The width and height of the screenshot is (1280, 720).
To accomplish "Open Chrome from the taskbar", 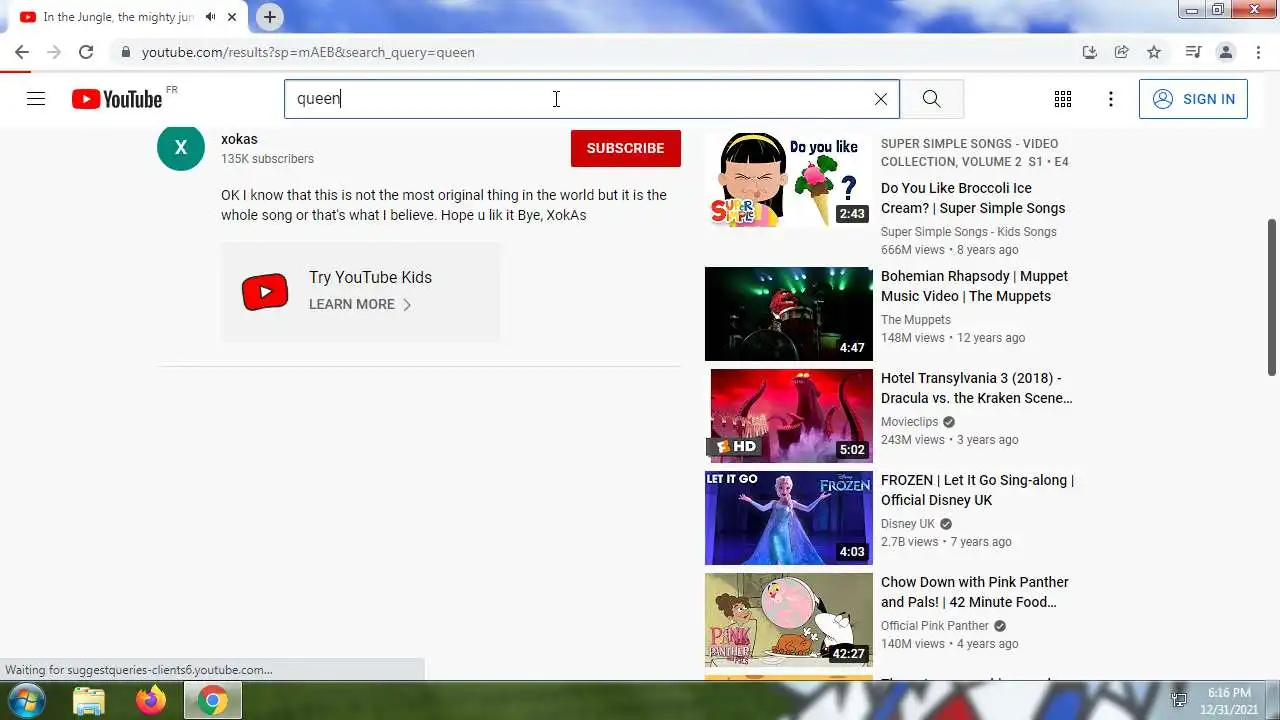I will pyautogui.click(x=213, y=700).
